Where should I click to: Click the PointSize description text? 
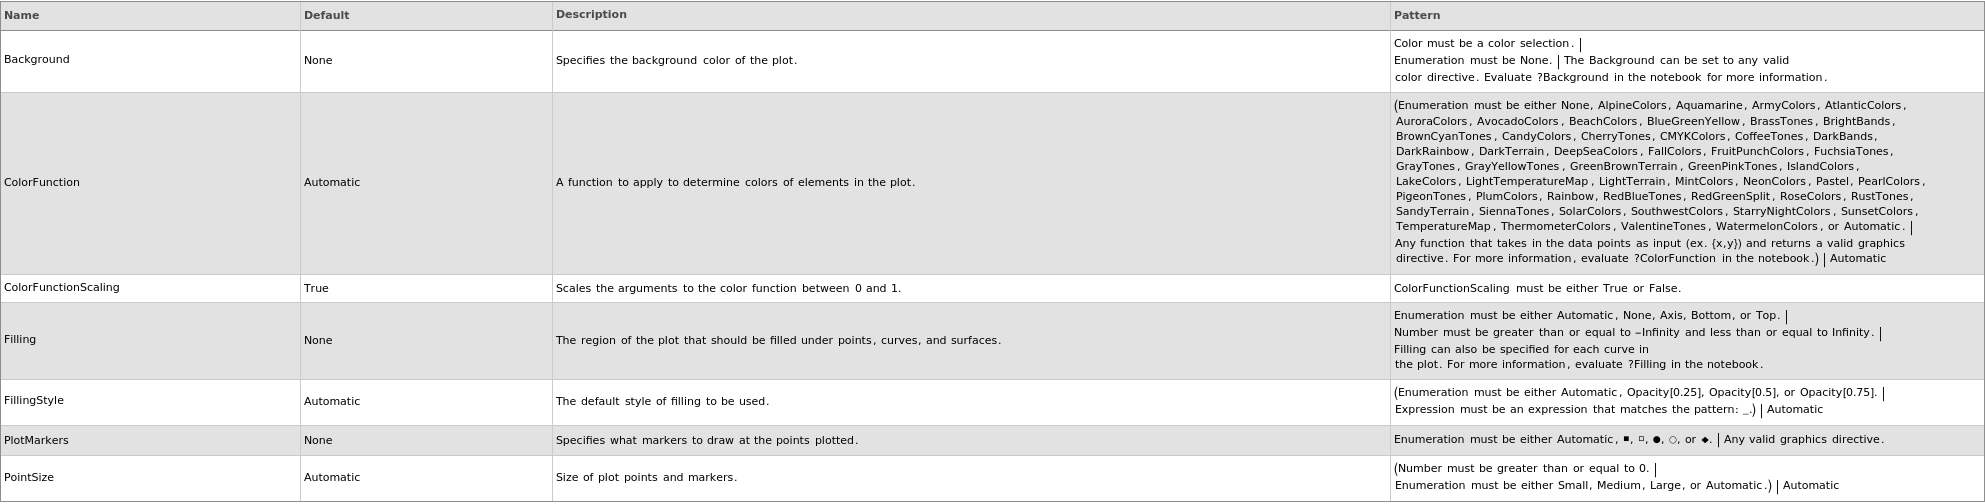tap(646, 478)
